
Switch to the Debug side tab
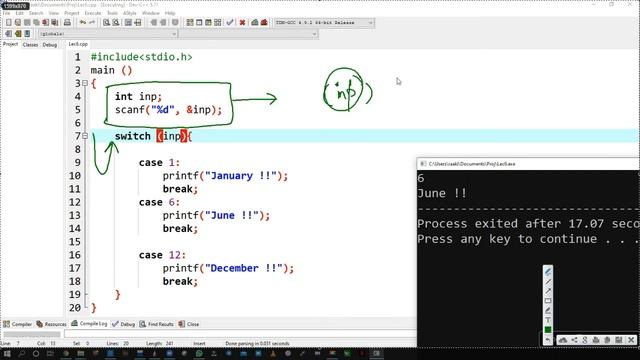tap(50, 45)
